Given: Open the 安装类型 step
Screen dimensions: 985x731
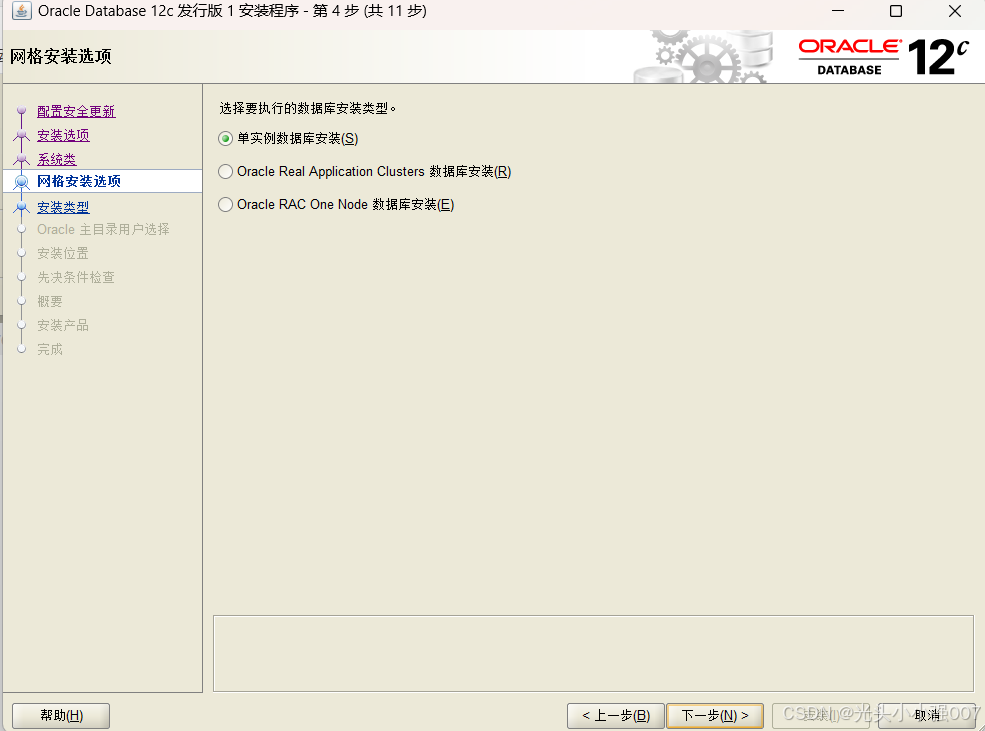Looking at the screenshot, I should coord(63,206).
